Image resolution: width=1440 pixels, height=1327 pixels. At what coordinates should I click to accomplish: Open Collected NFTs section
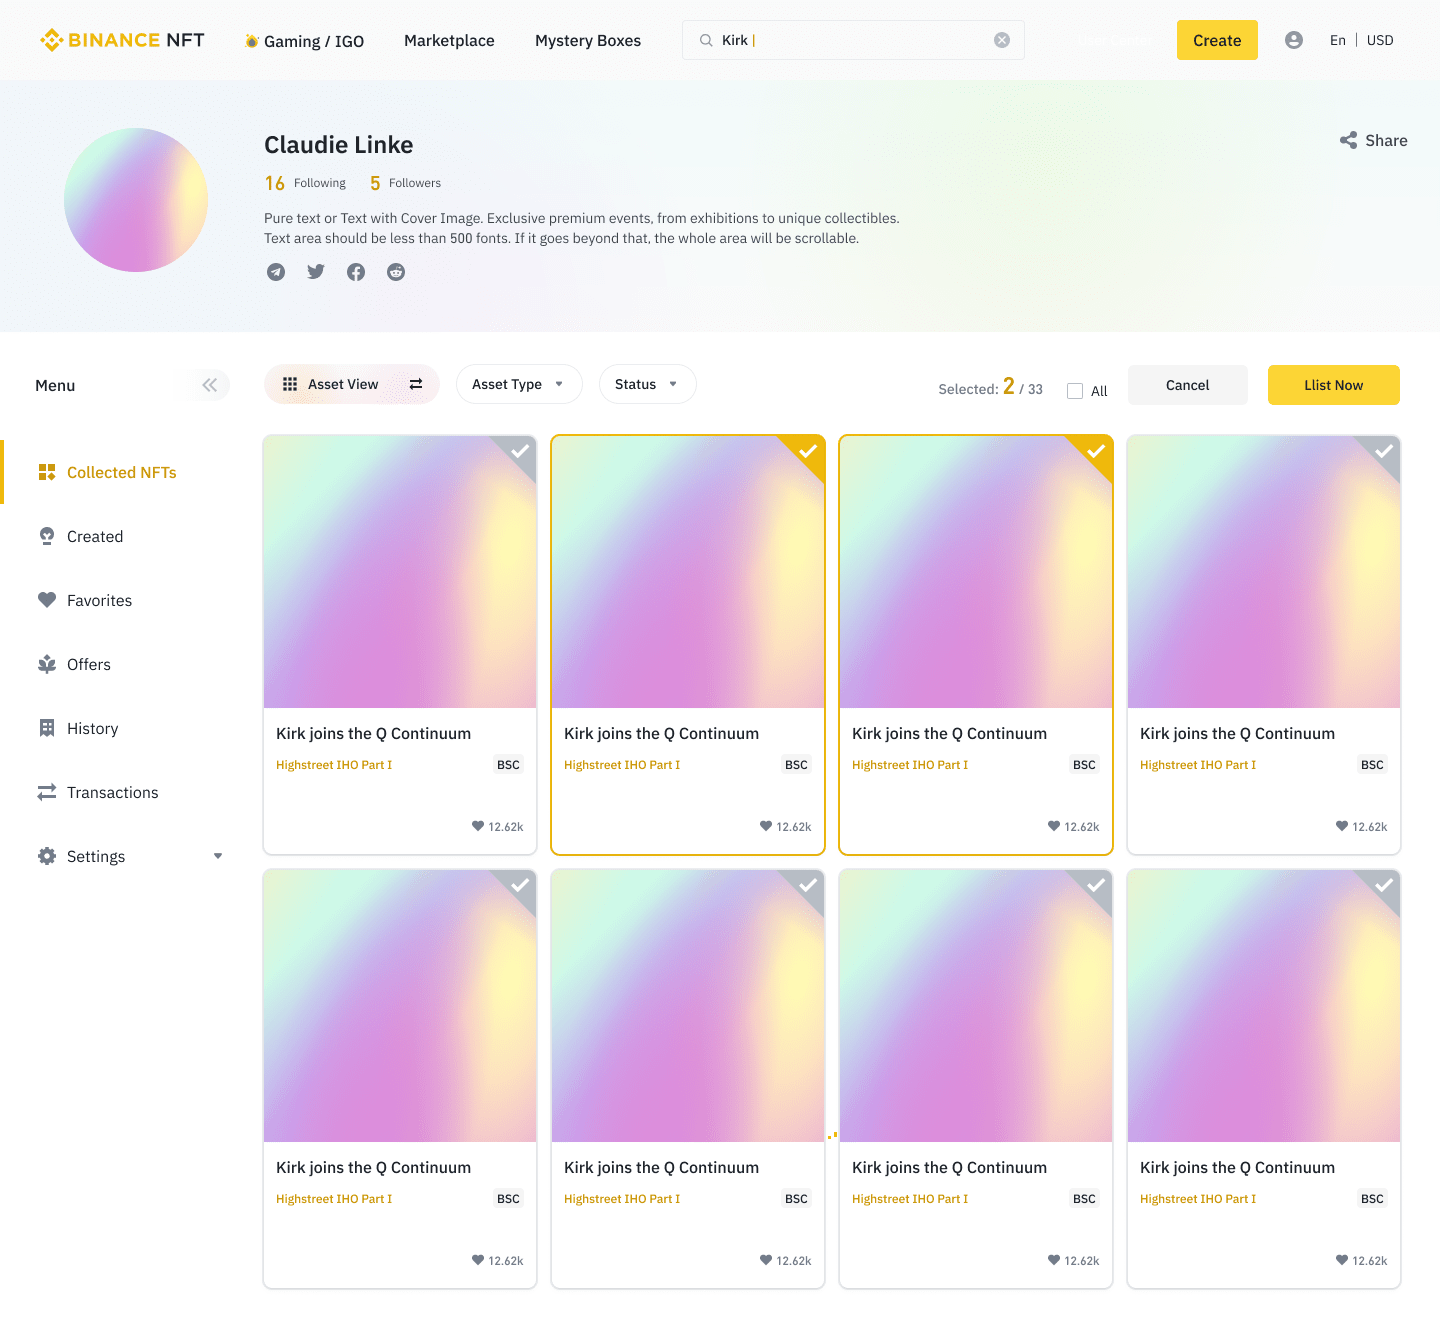(122, 472)
